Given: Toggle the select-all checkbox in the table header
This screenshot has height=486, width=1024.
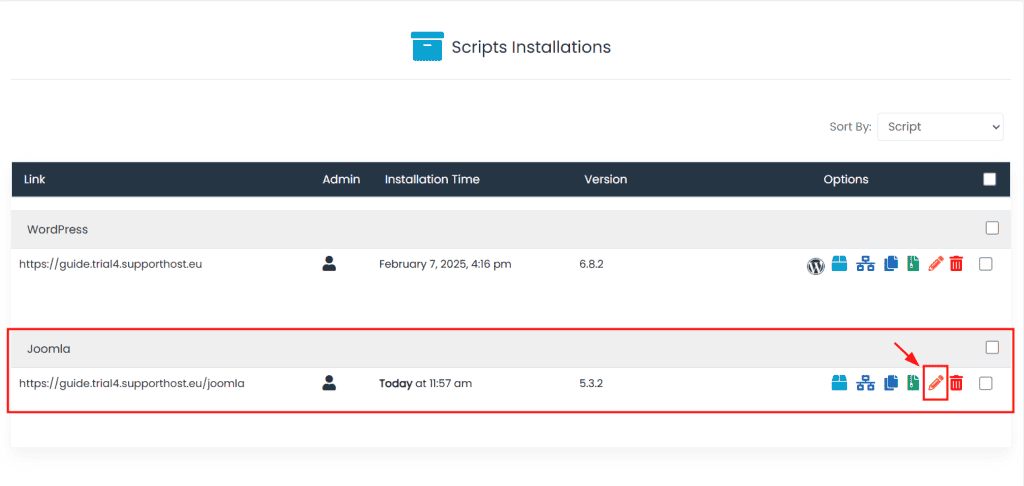Looking at the screenshot, I should (x=990, y=180).
